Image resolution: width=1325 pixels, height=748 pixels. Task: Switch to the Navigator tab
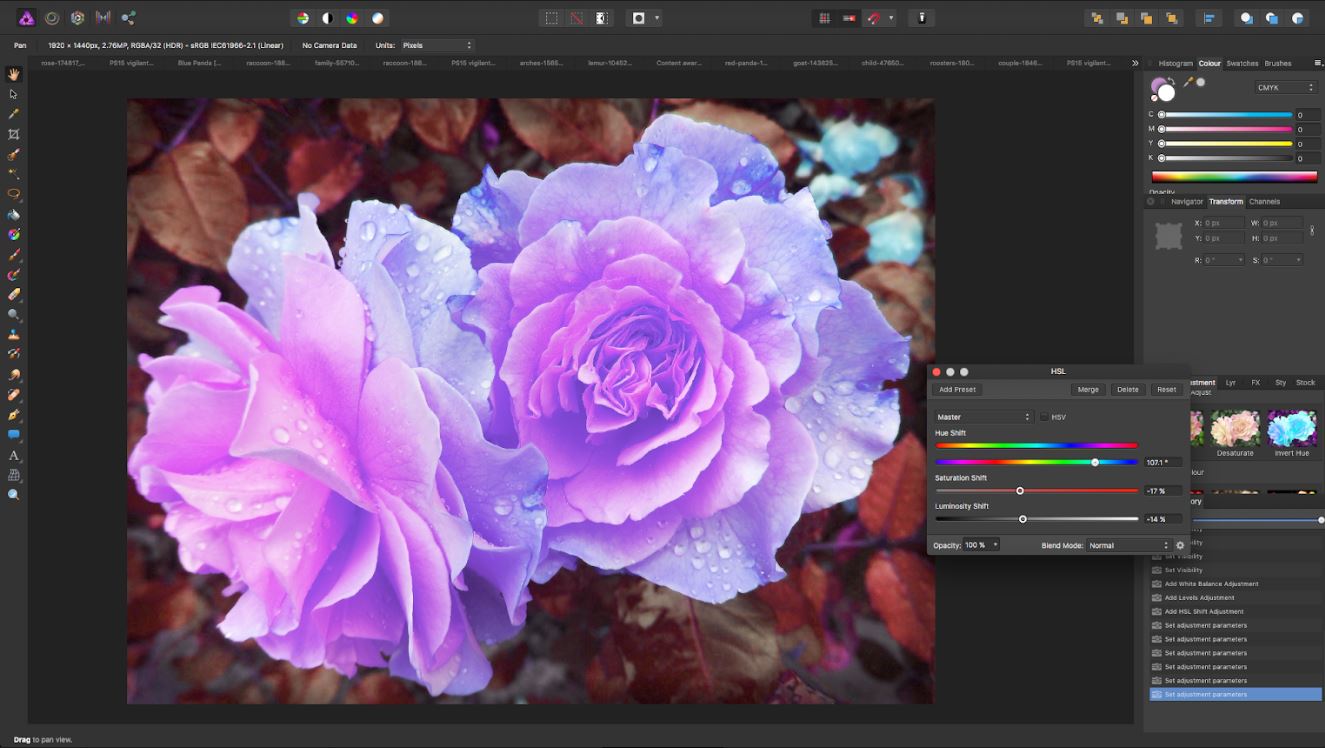click(1187, 201)
